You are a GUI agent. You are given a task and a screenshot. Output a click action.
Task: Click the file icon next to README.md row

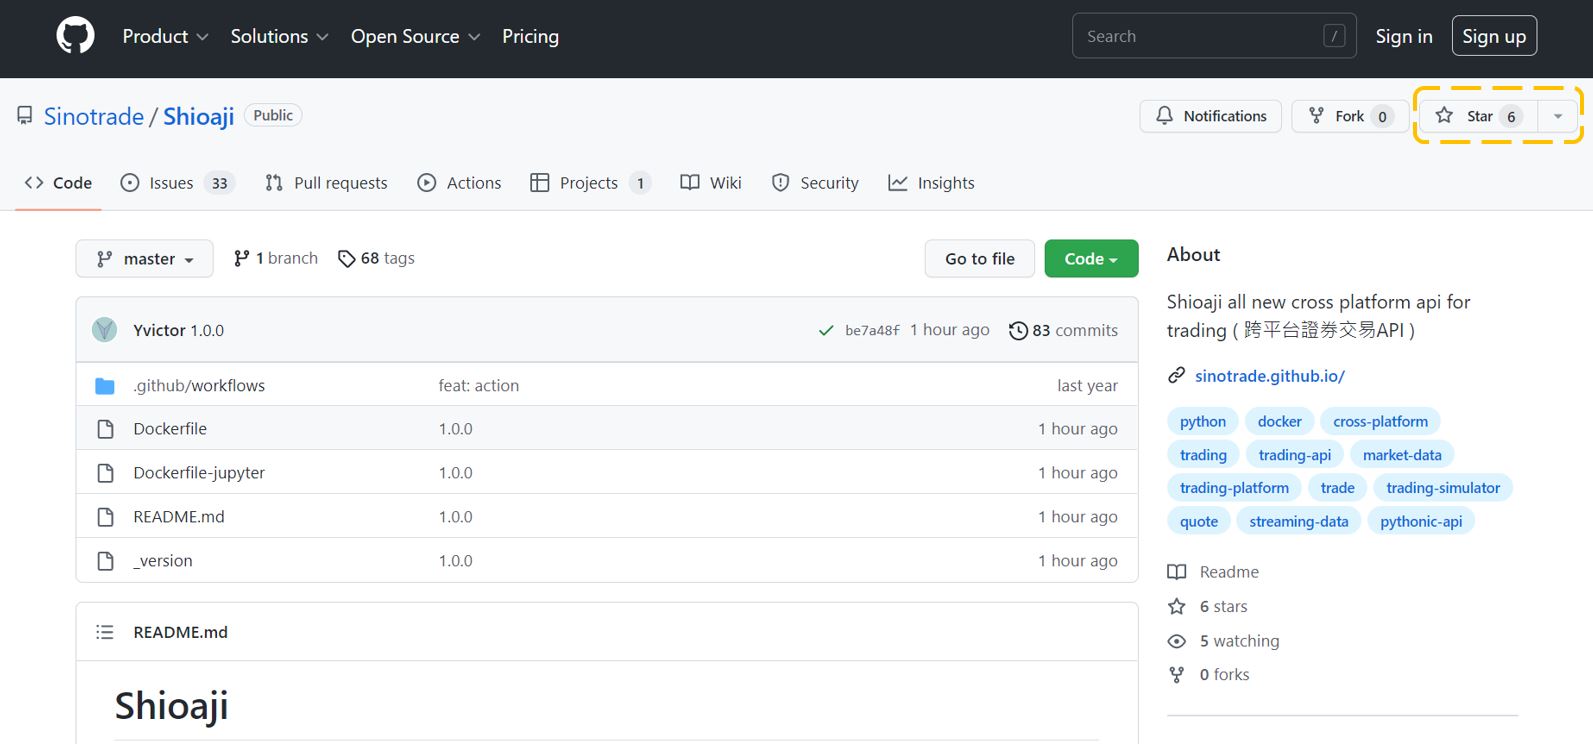click(105, 517)
